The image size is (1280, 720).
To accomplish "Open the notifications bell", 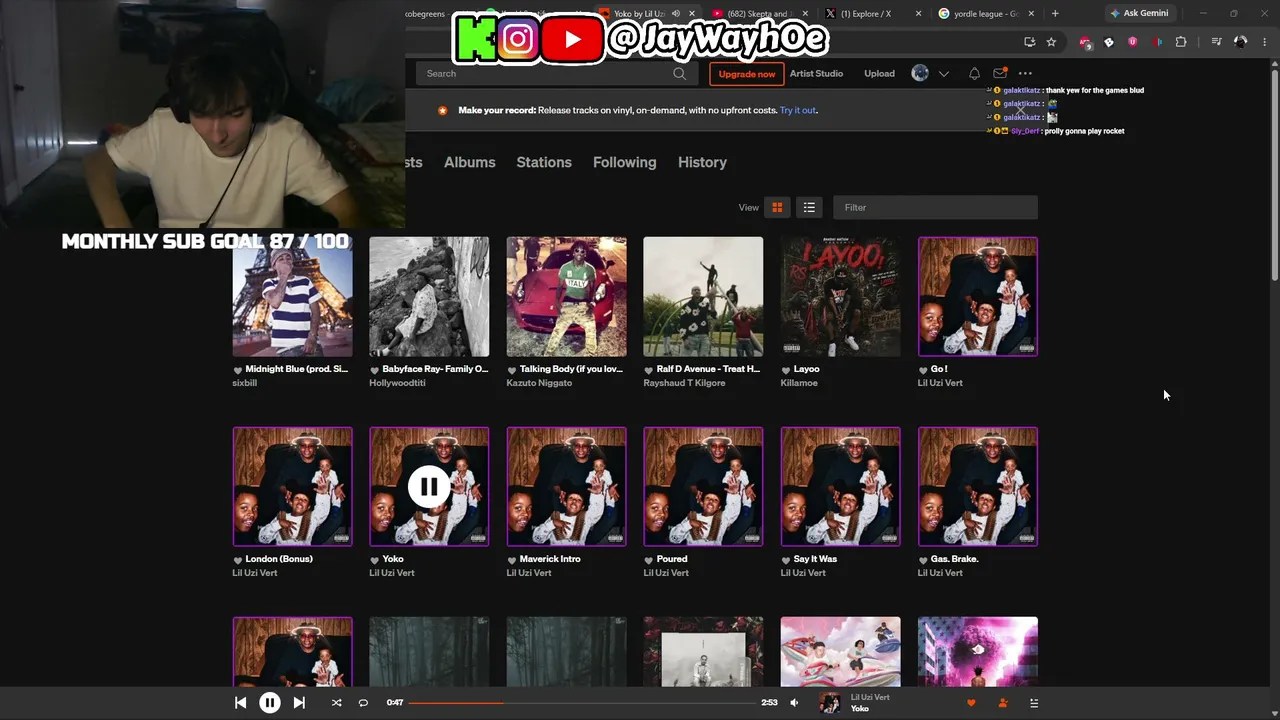I will click(x=974, y=74).
